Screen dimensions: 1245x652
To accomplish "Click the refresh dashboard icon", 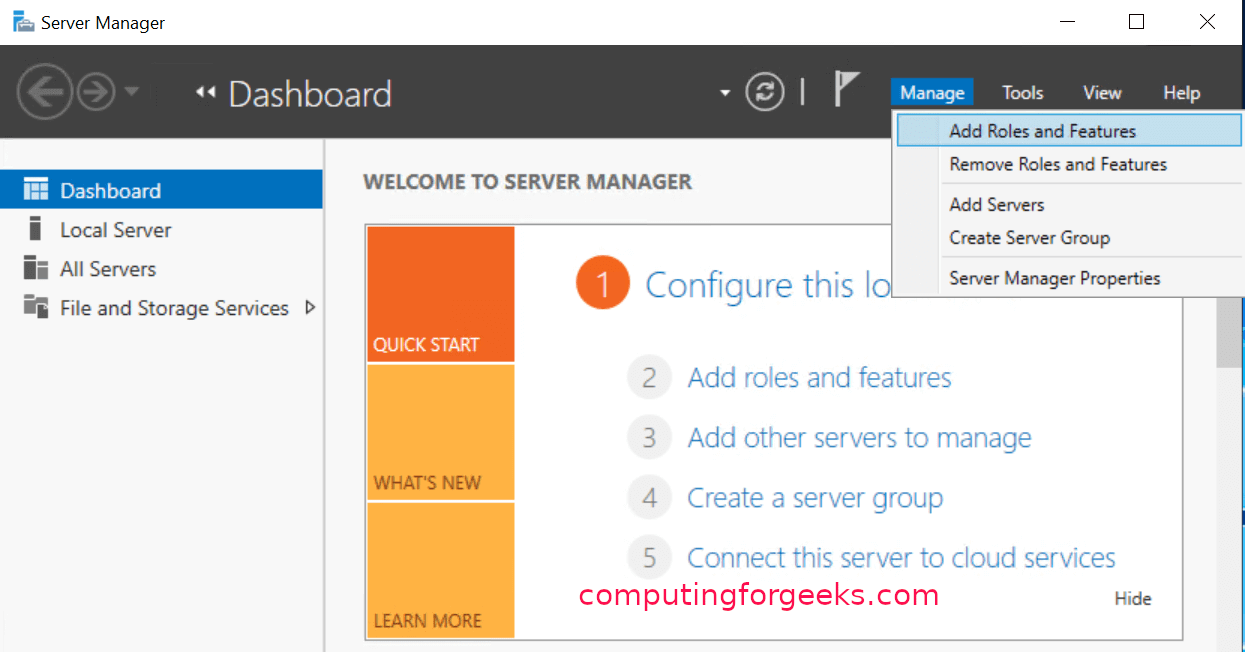I will tap(765, 93).
